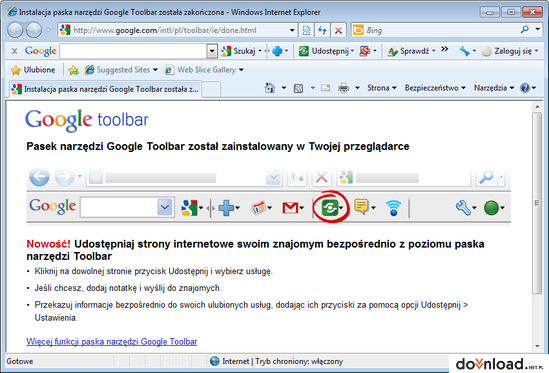Click the circled green share icon in illustration

point(330,208)
